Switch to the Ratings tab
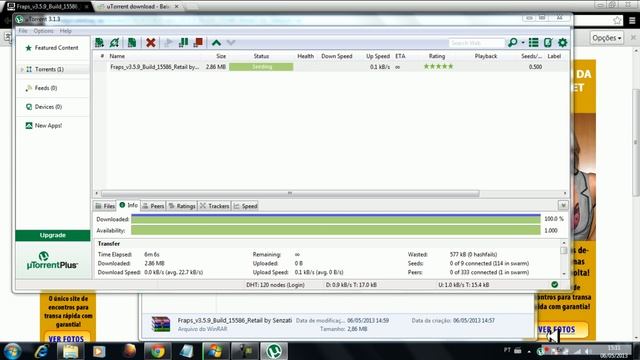 [x=182, y=206]
